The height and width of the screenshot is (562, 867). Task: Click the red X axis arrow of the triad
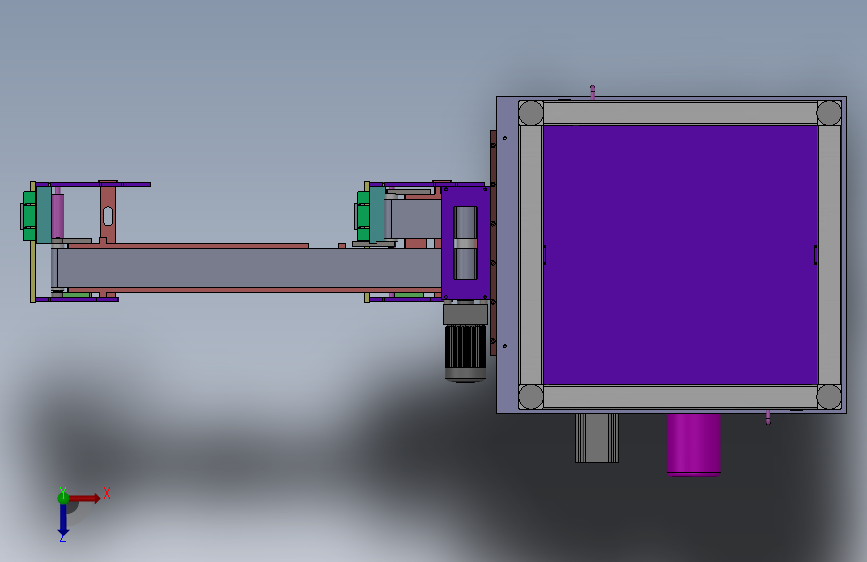click(x=86, y=498)
